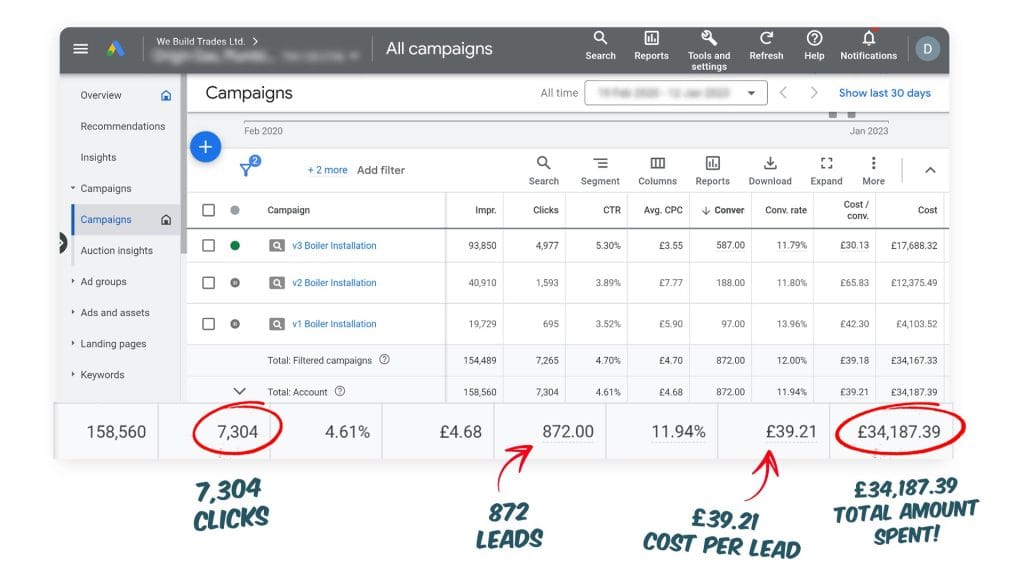Viewport: 1024px width, 587px height.
Task: Click the blue plus new campaign button
Action: pos(205,147)
